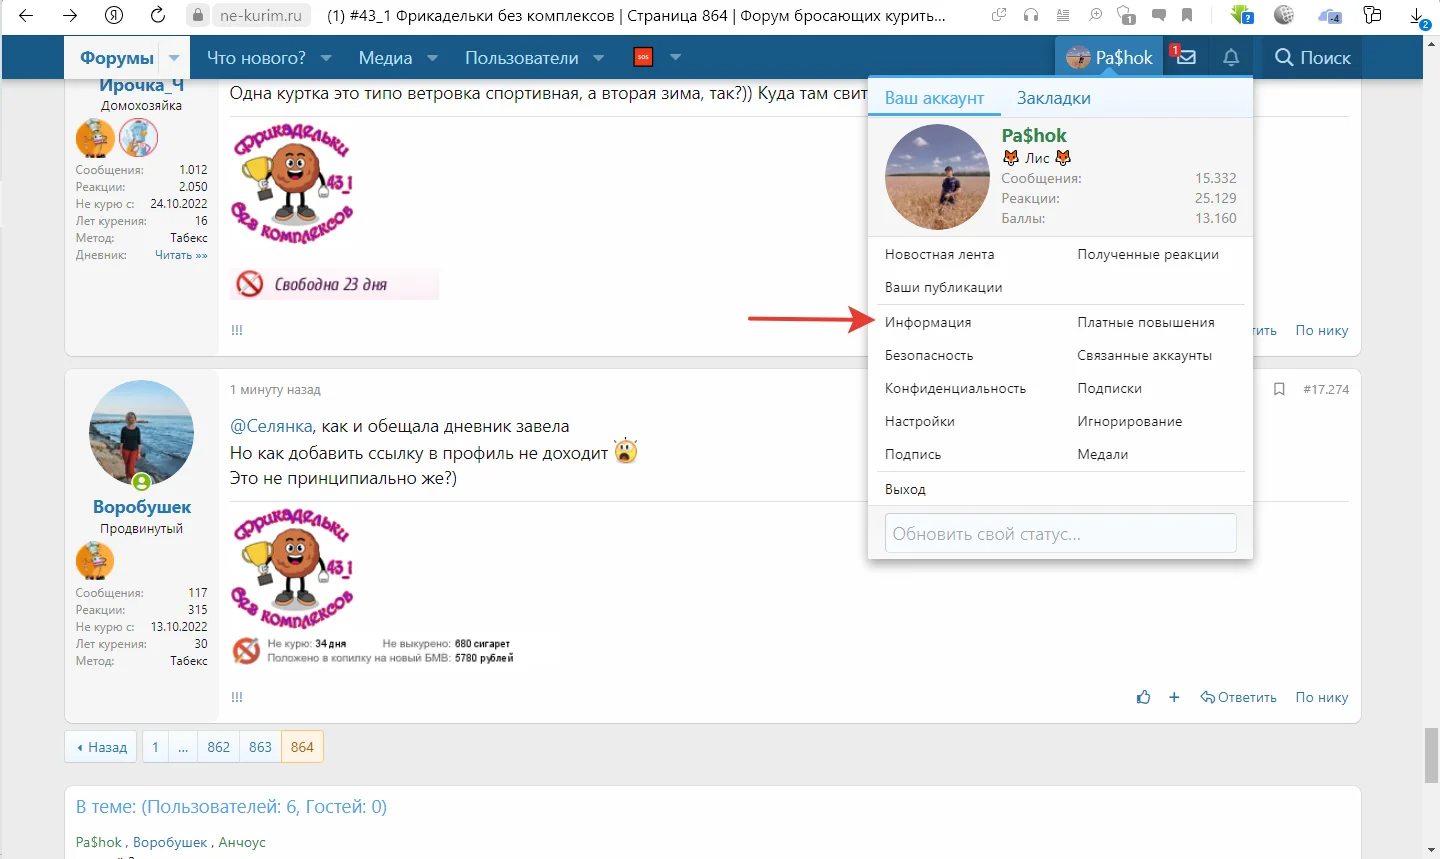Open the cloud weather extension showing -4

pos(1329,16)
